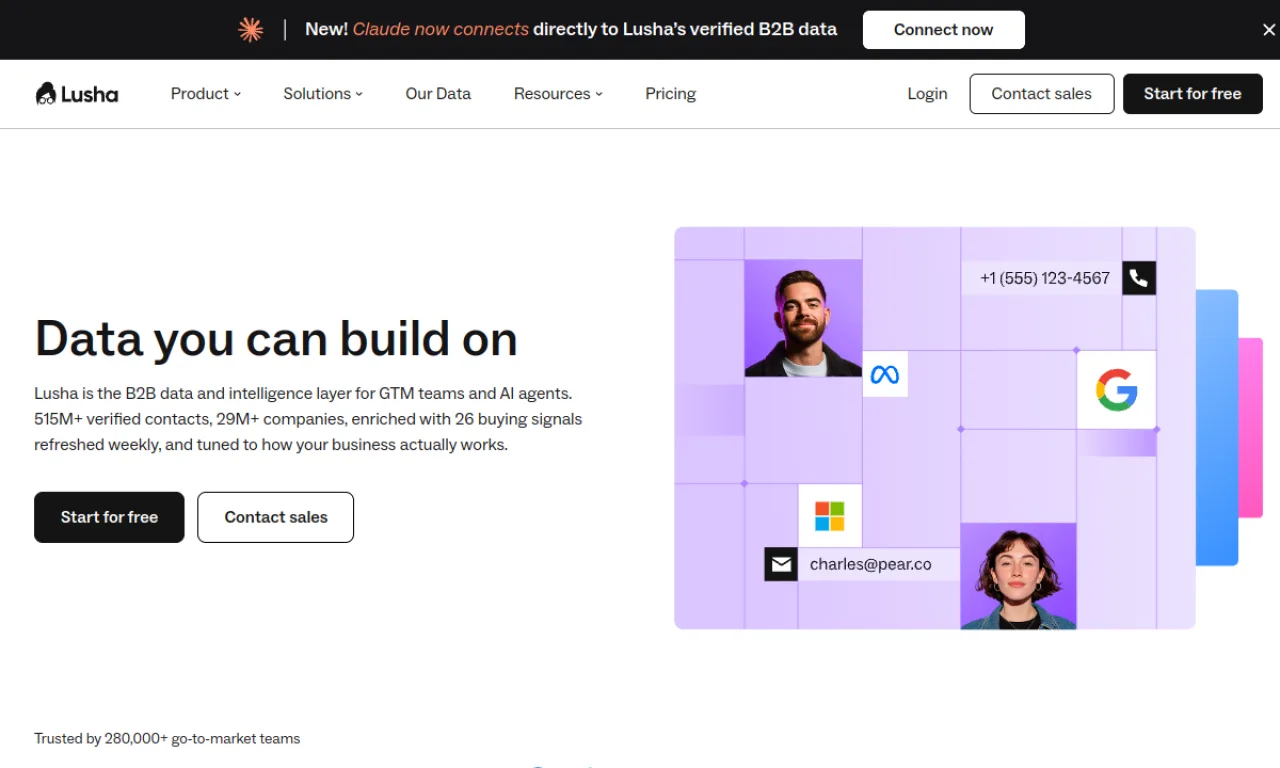
Task: Click the orange Claude starburst icon
Action: tap(250, 30)
